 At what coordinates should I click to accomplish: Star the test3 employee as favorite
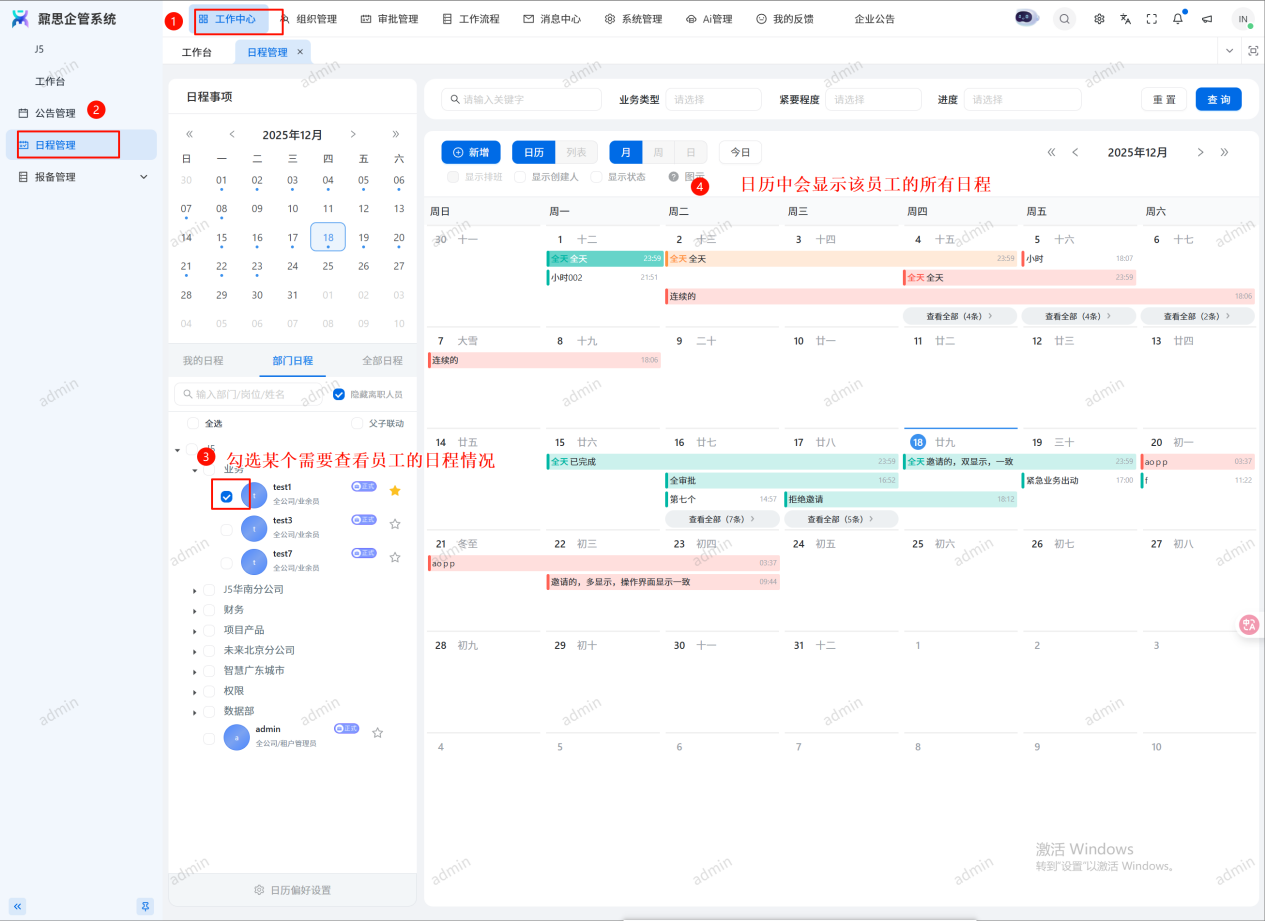click(x=395, y=523)
